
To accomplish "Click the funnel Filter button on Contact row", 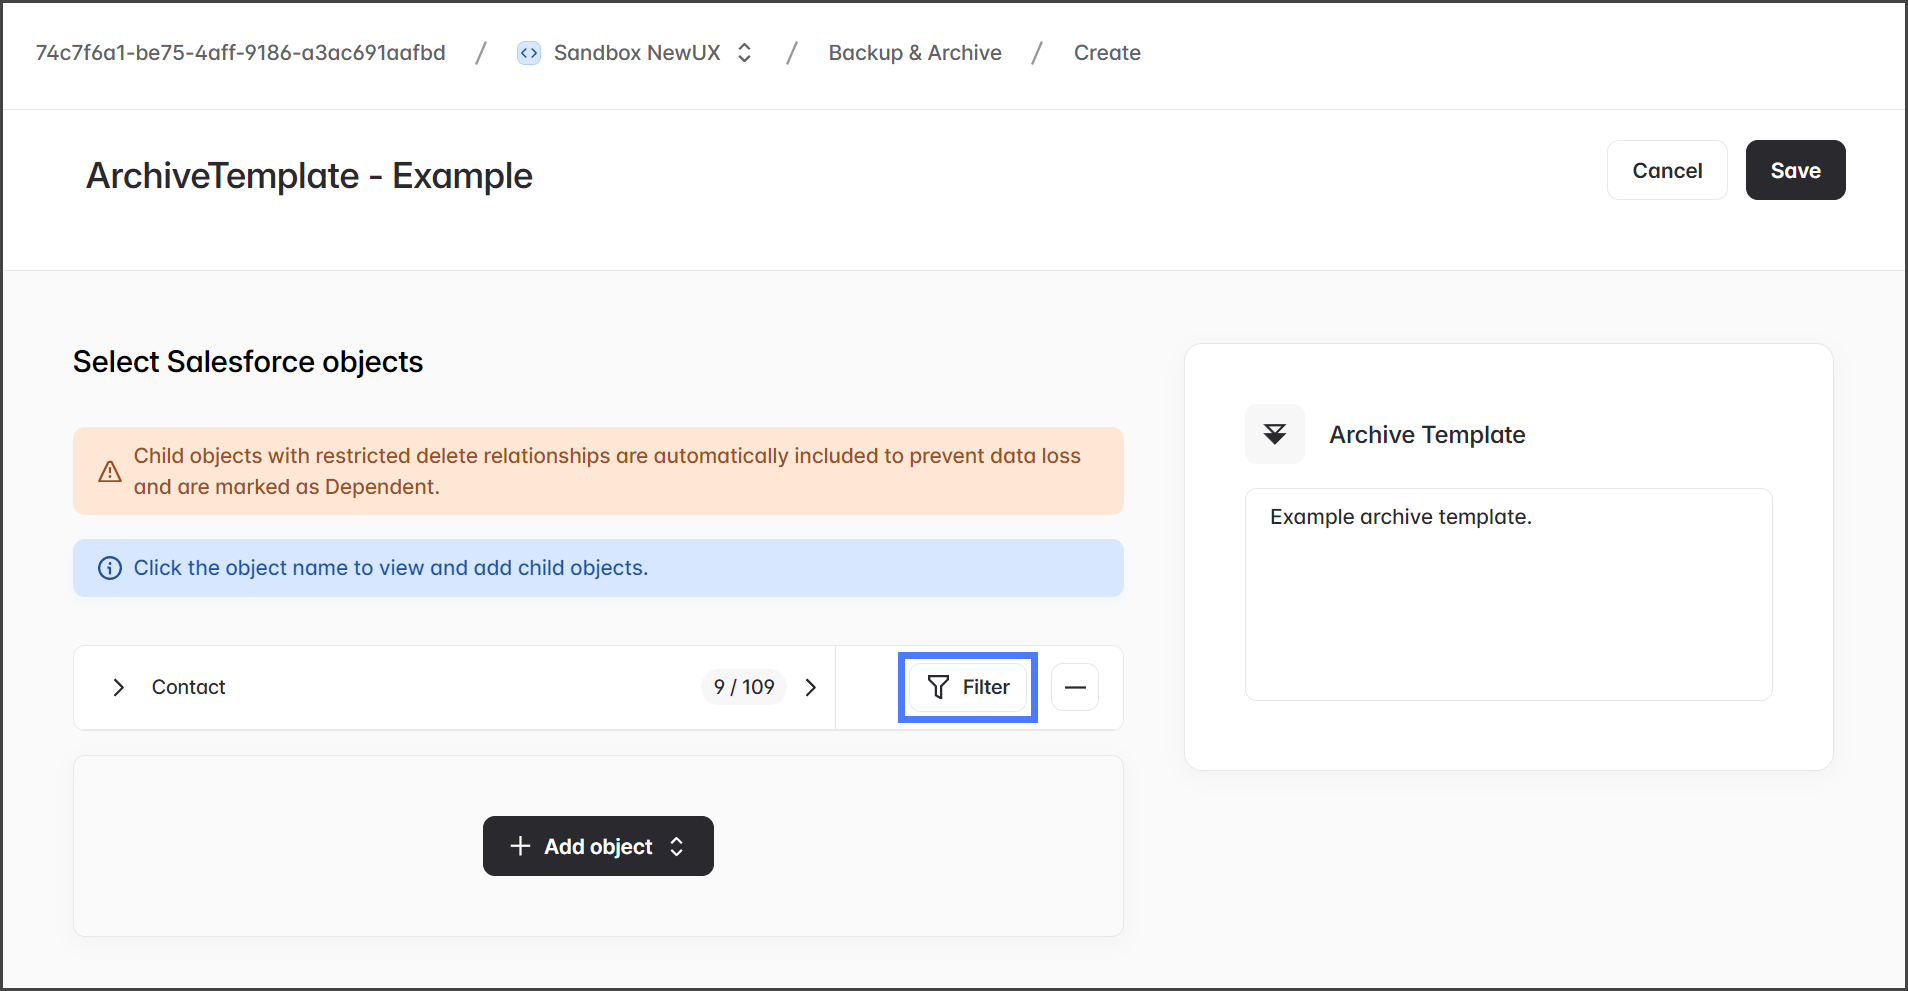I will 968,687.
